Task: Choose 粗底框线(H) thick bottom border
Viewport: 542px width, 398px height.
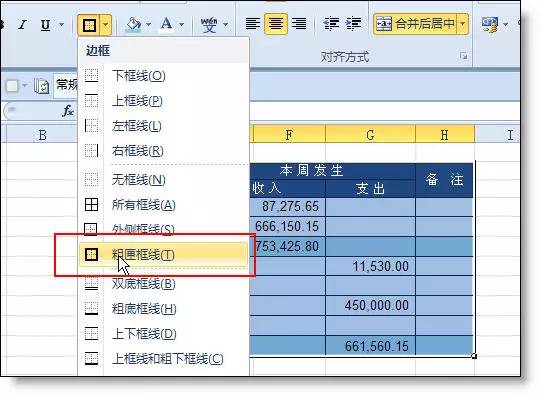Action: coord(163,309)
